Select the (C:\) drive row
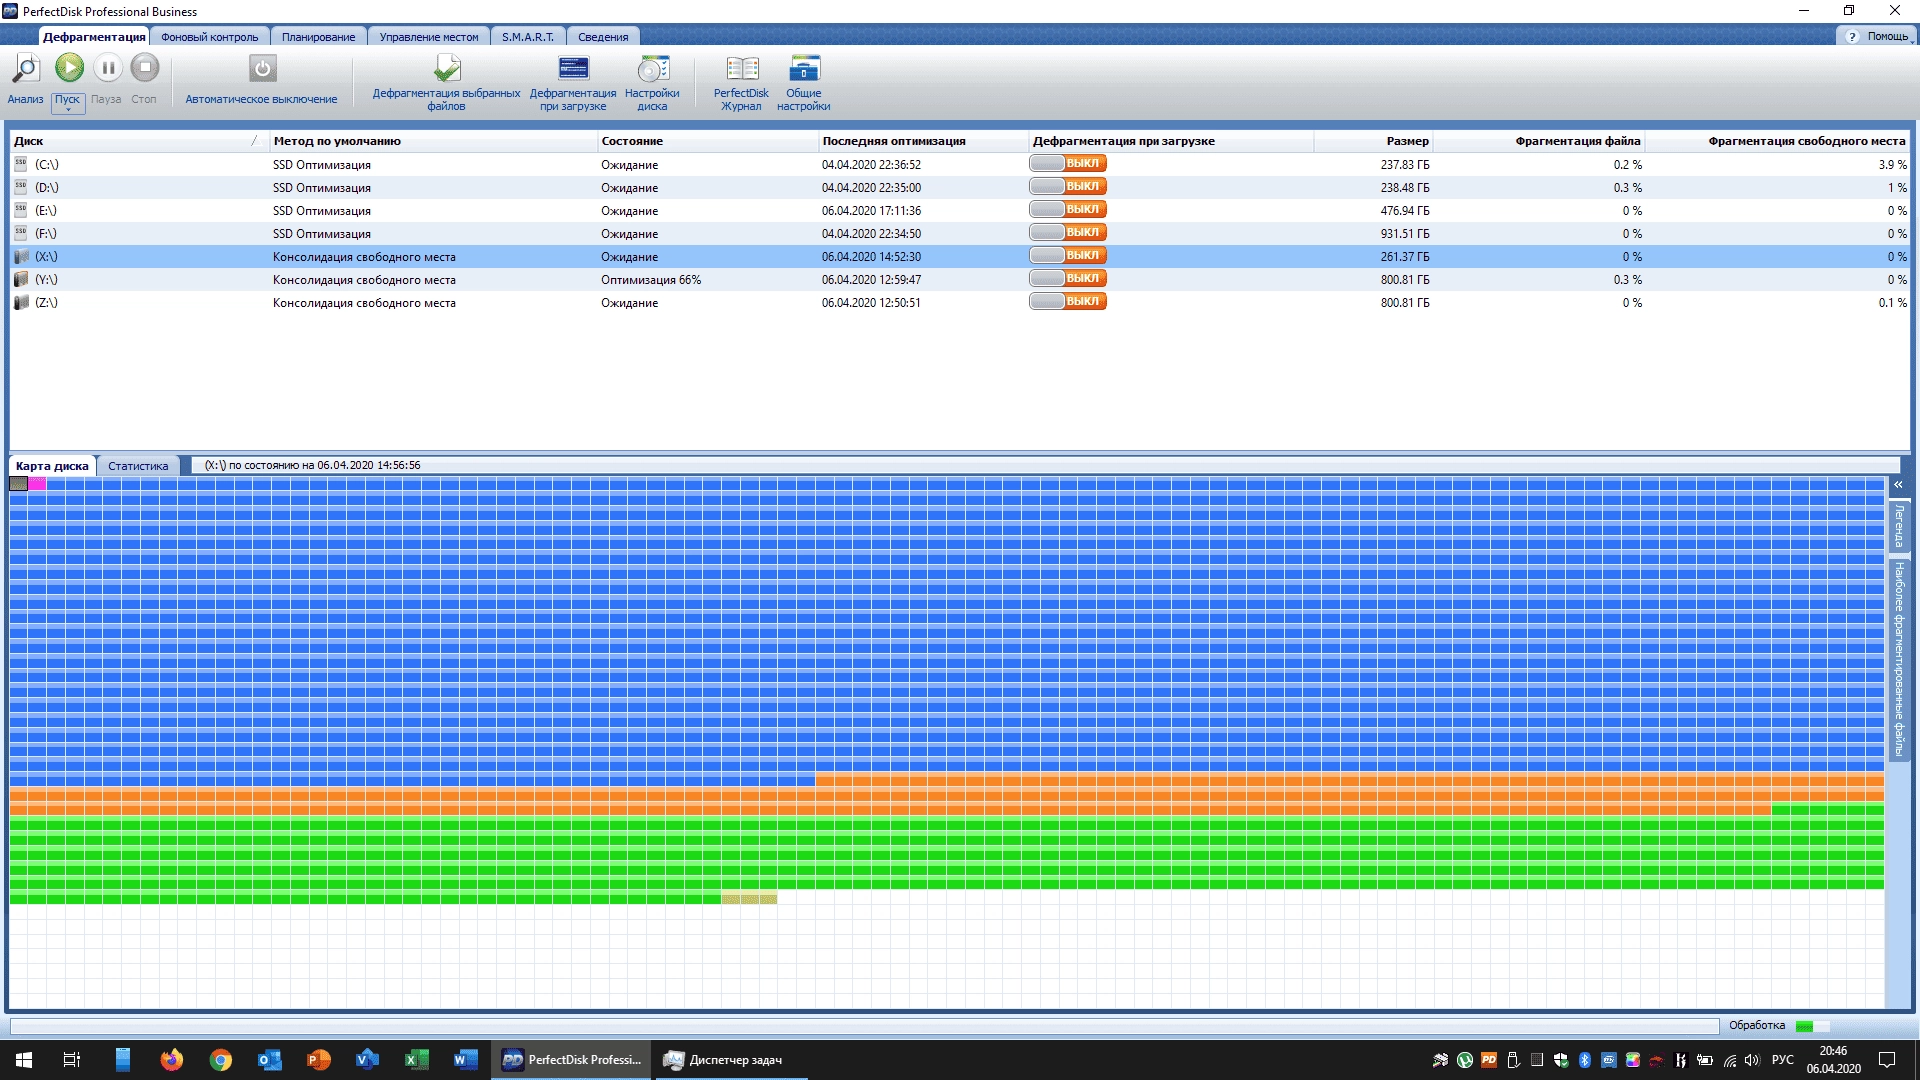This screenshot has width=1920, height=1080. [960, 164]
